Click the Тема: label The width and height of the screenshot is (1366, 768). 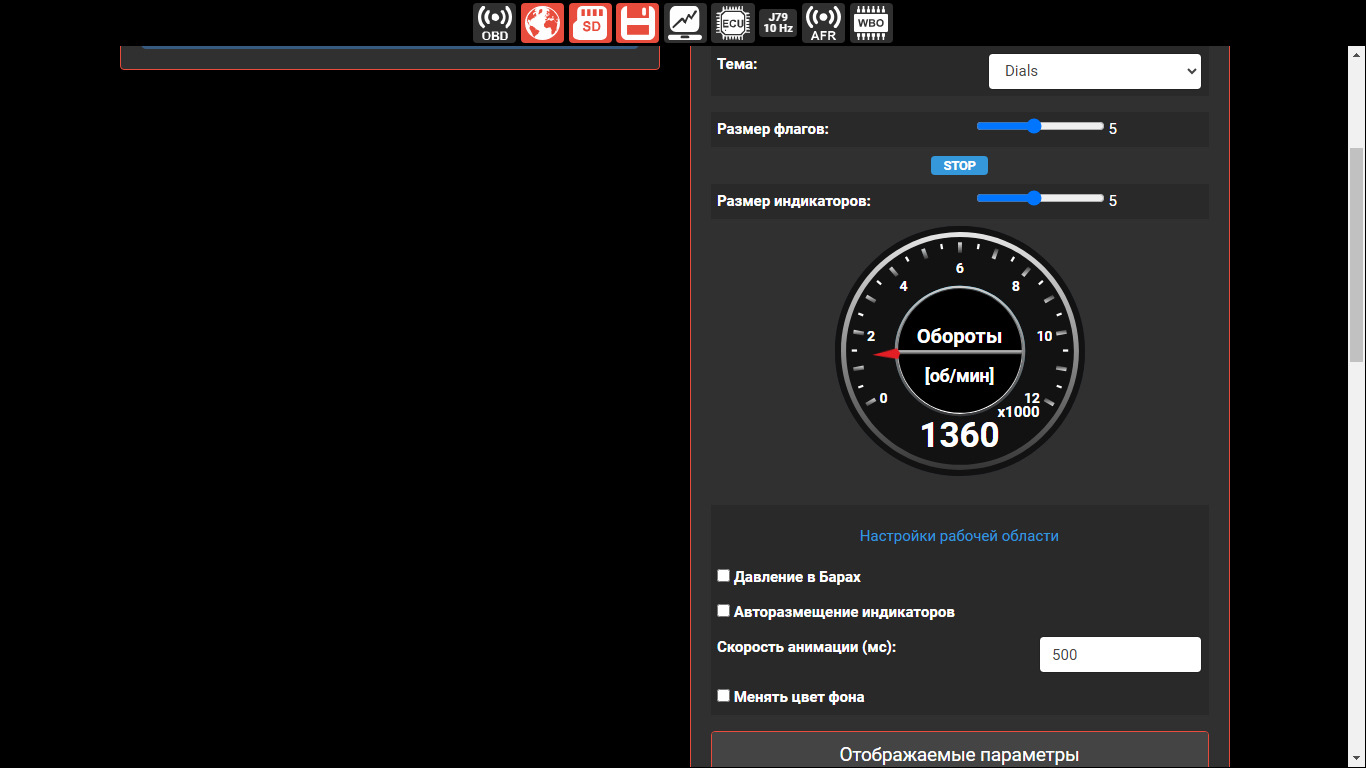click(x=738, y=64)
